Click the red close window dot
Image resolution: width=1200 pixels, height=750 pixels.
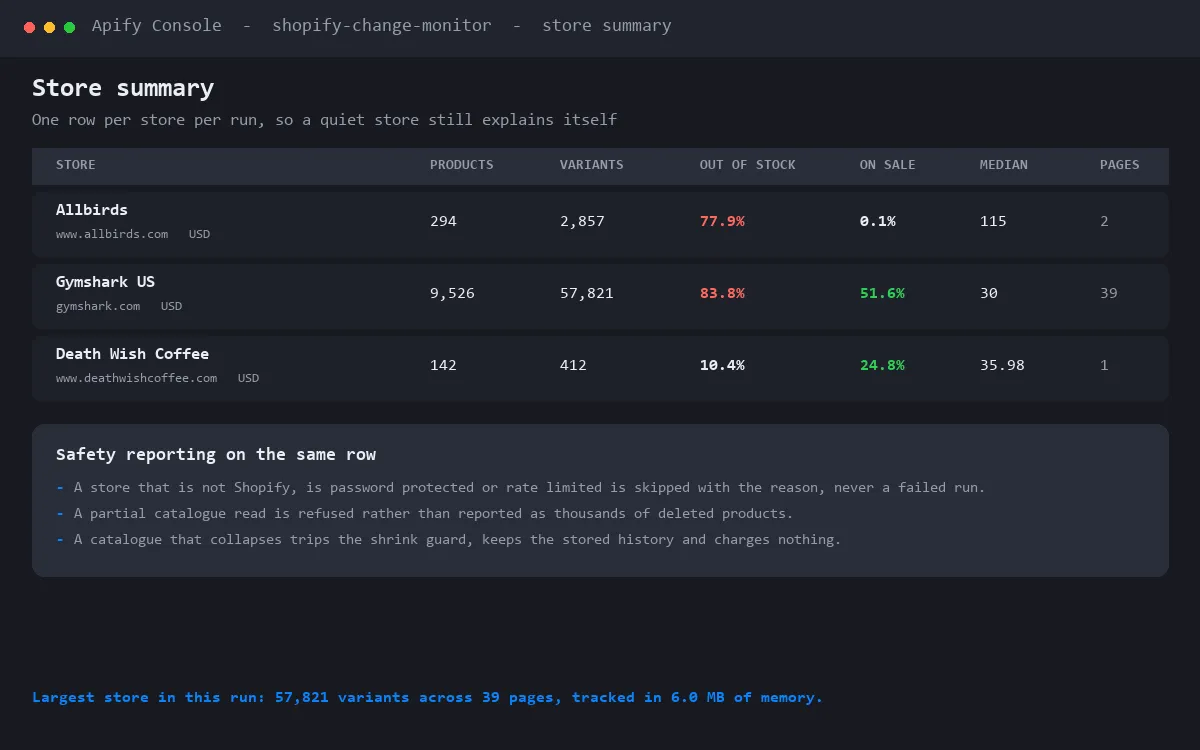(x=30, y=28)
